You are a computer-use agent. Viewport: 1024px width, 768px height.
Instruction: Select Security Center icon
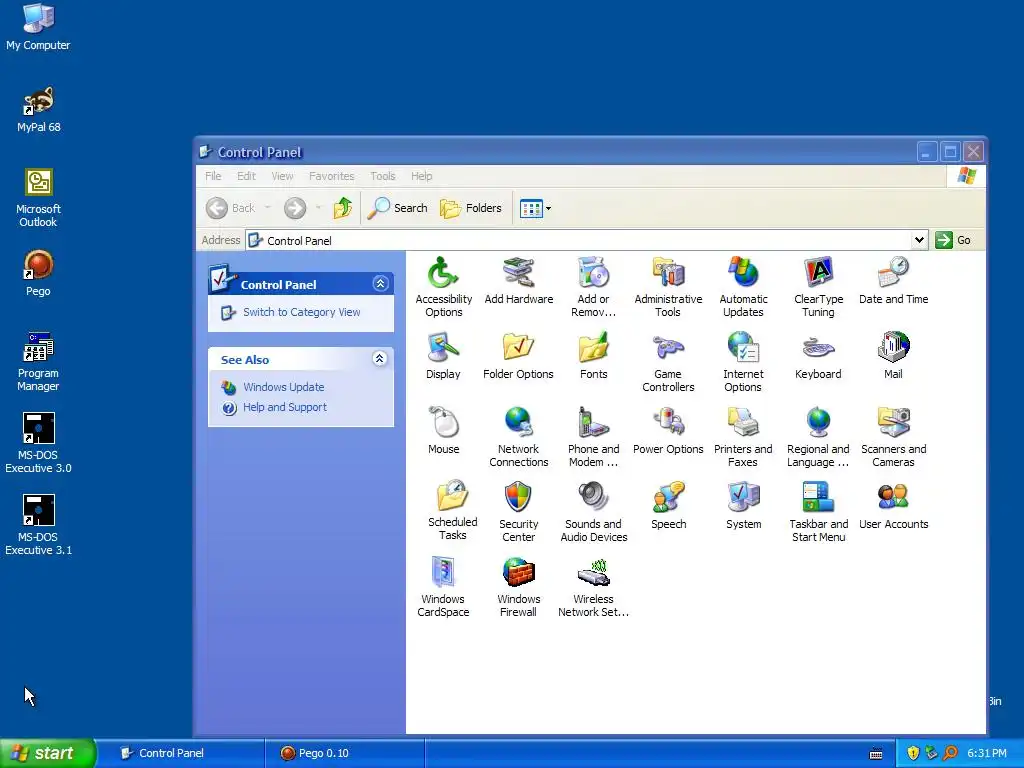(519, 498)
